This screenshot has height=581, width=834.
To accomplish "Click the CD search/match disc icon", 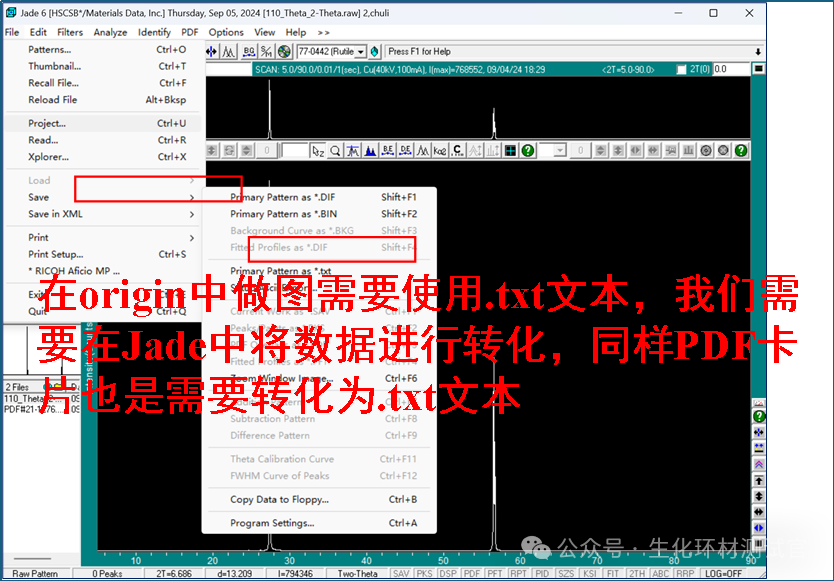I will pos(285,52).
